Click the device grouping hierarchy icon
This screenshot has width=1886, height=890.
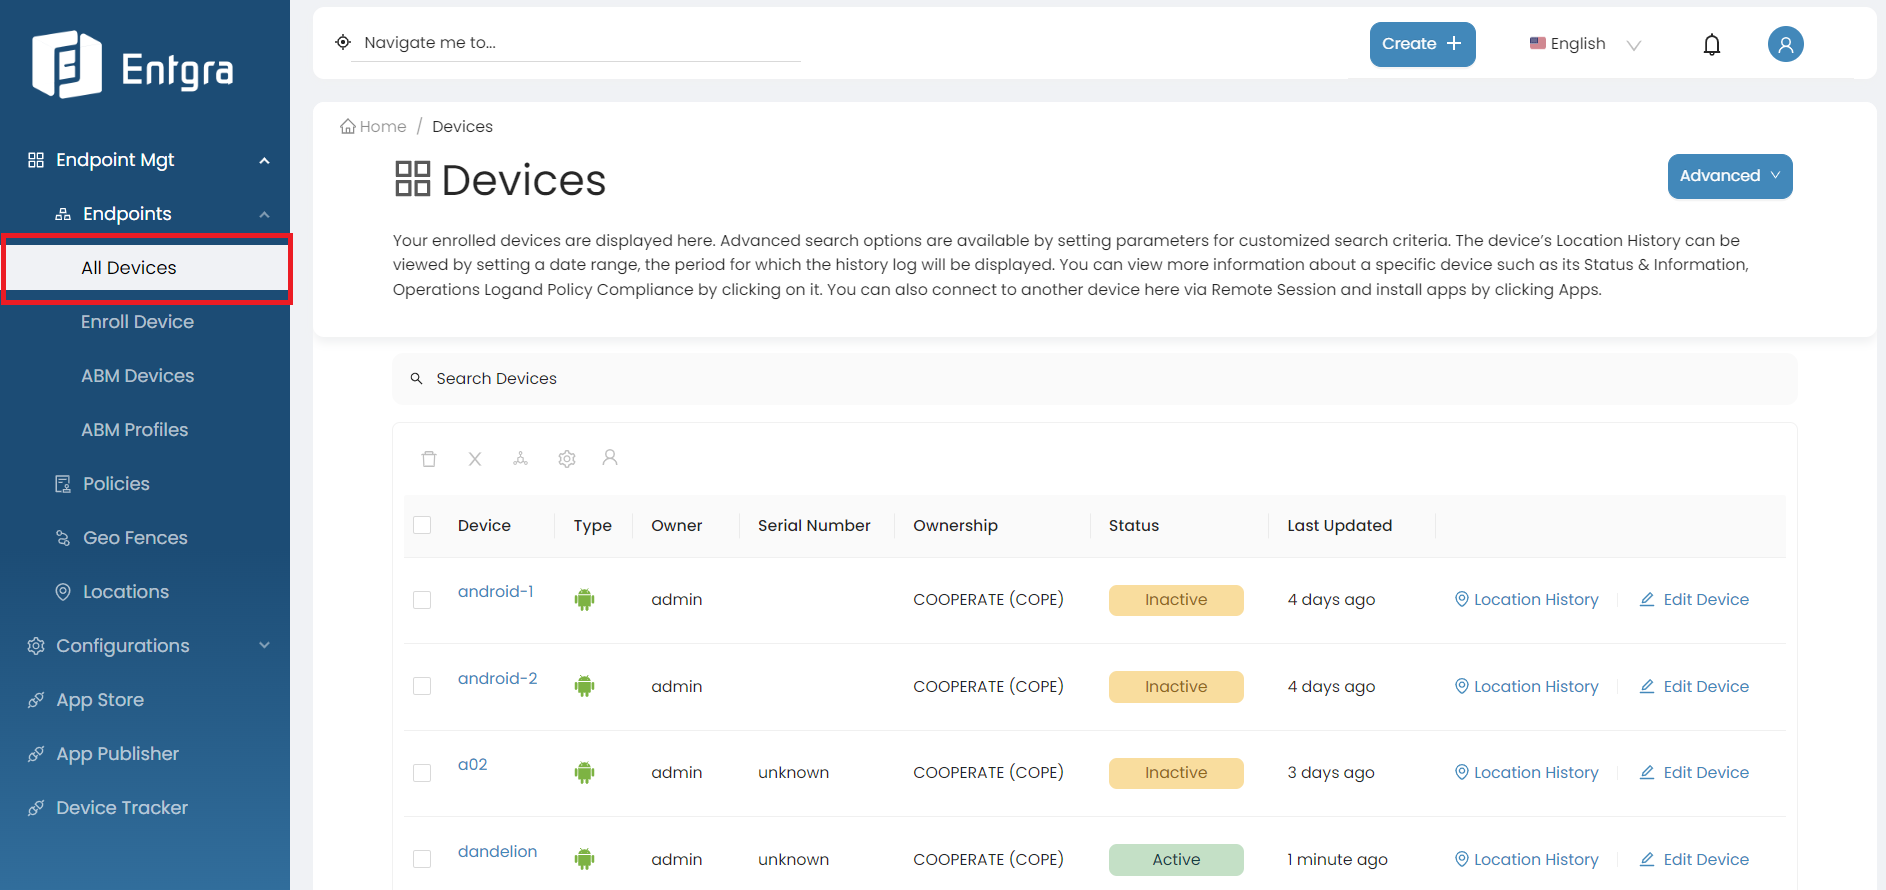point(520,459)
